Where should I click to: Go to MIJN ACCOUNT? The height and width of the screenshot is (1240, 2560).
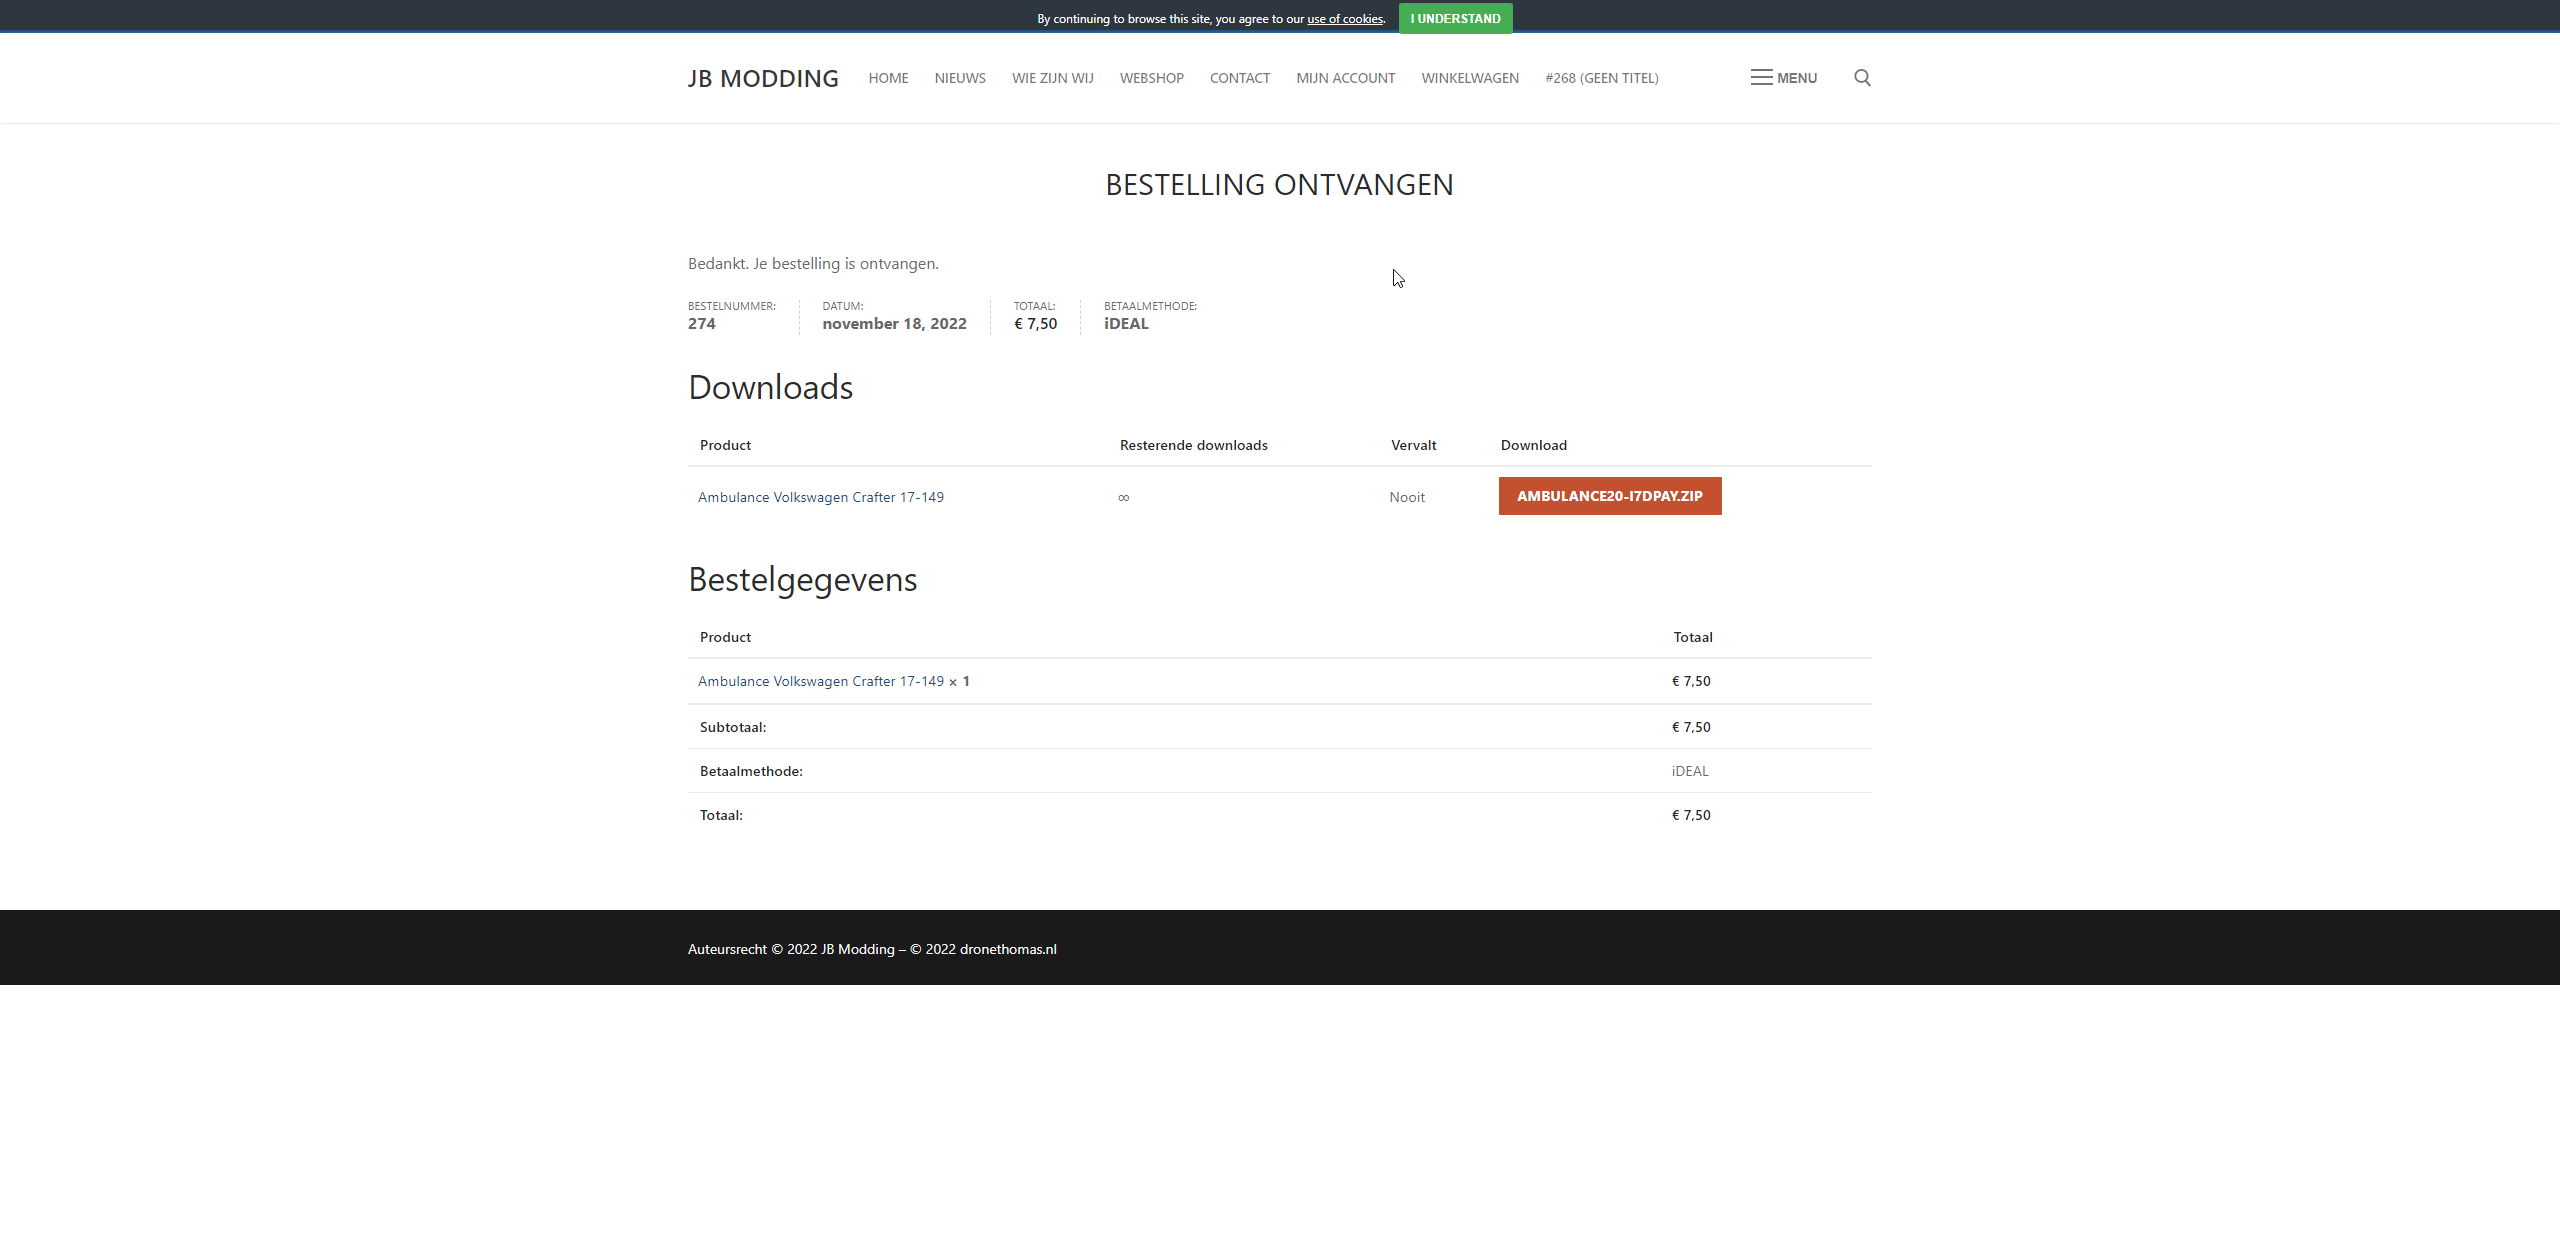(1345, 78)
